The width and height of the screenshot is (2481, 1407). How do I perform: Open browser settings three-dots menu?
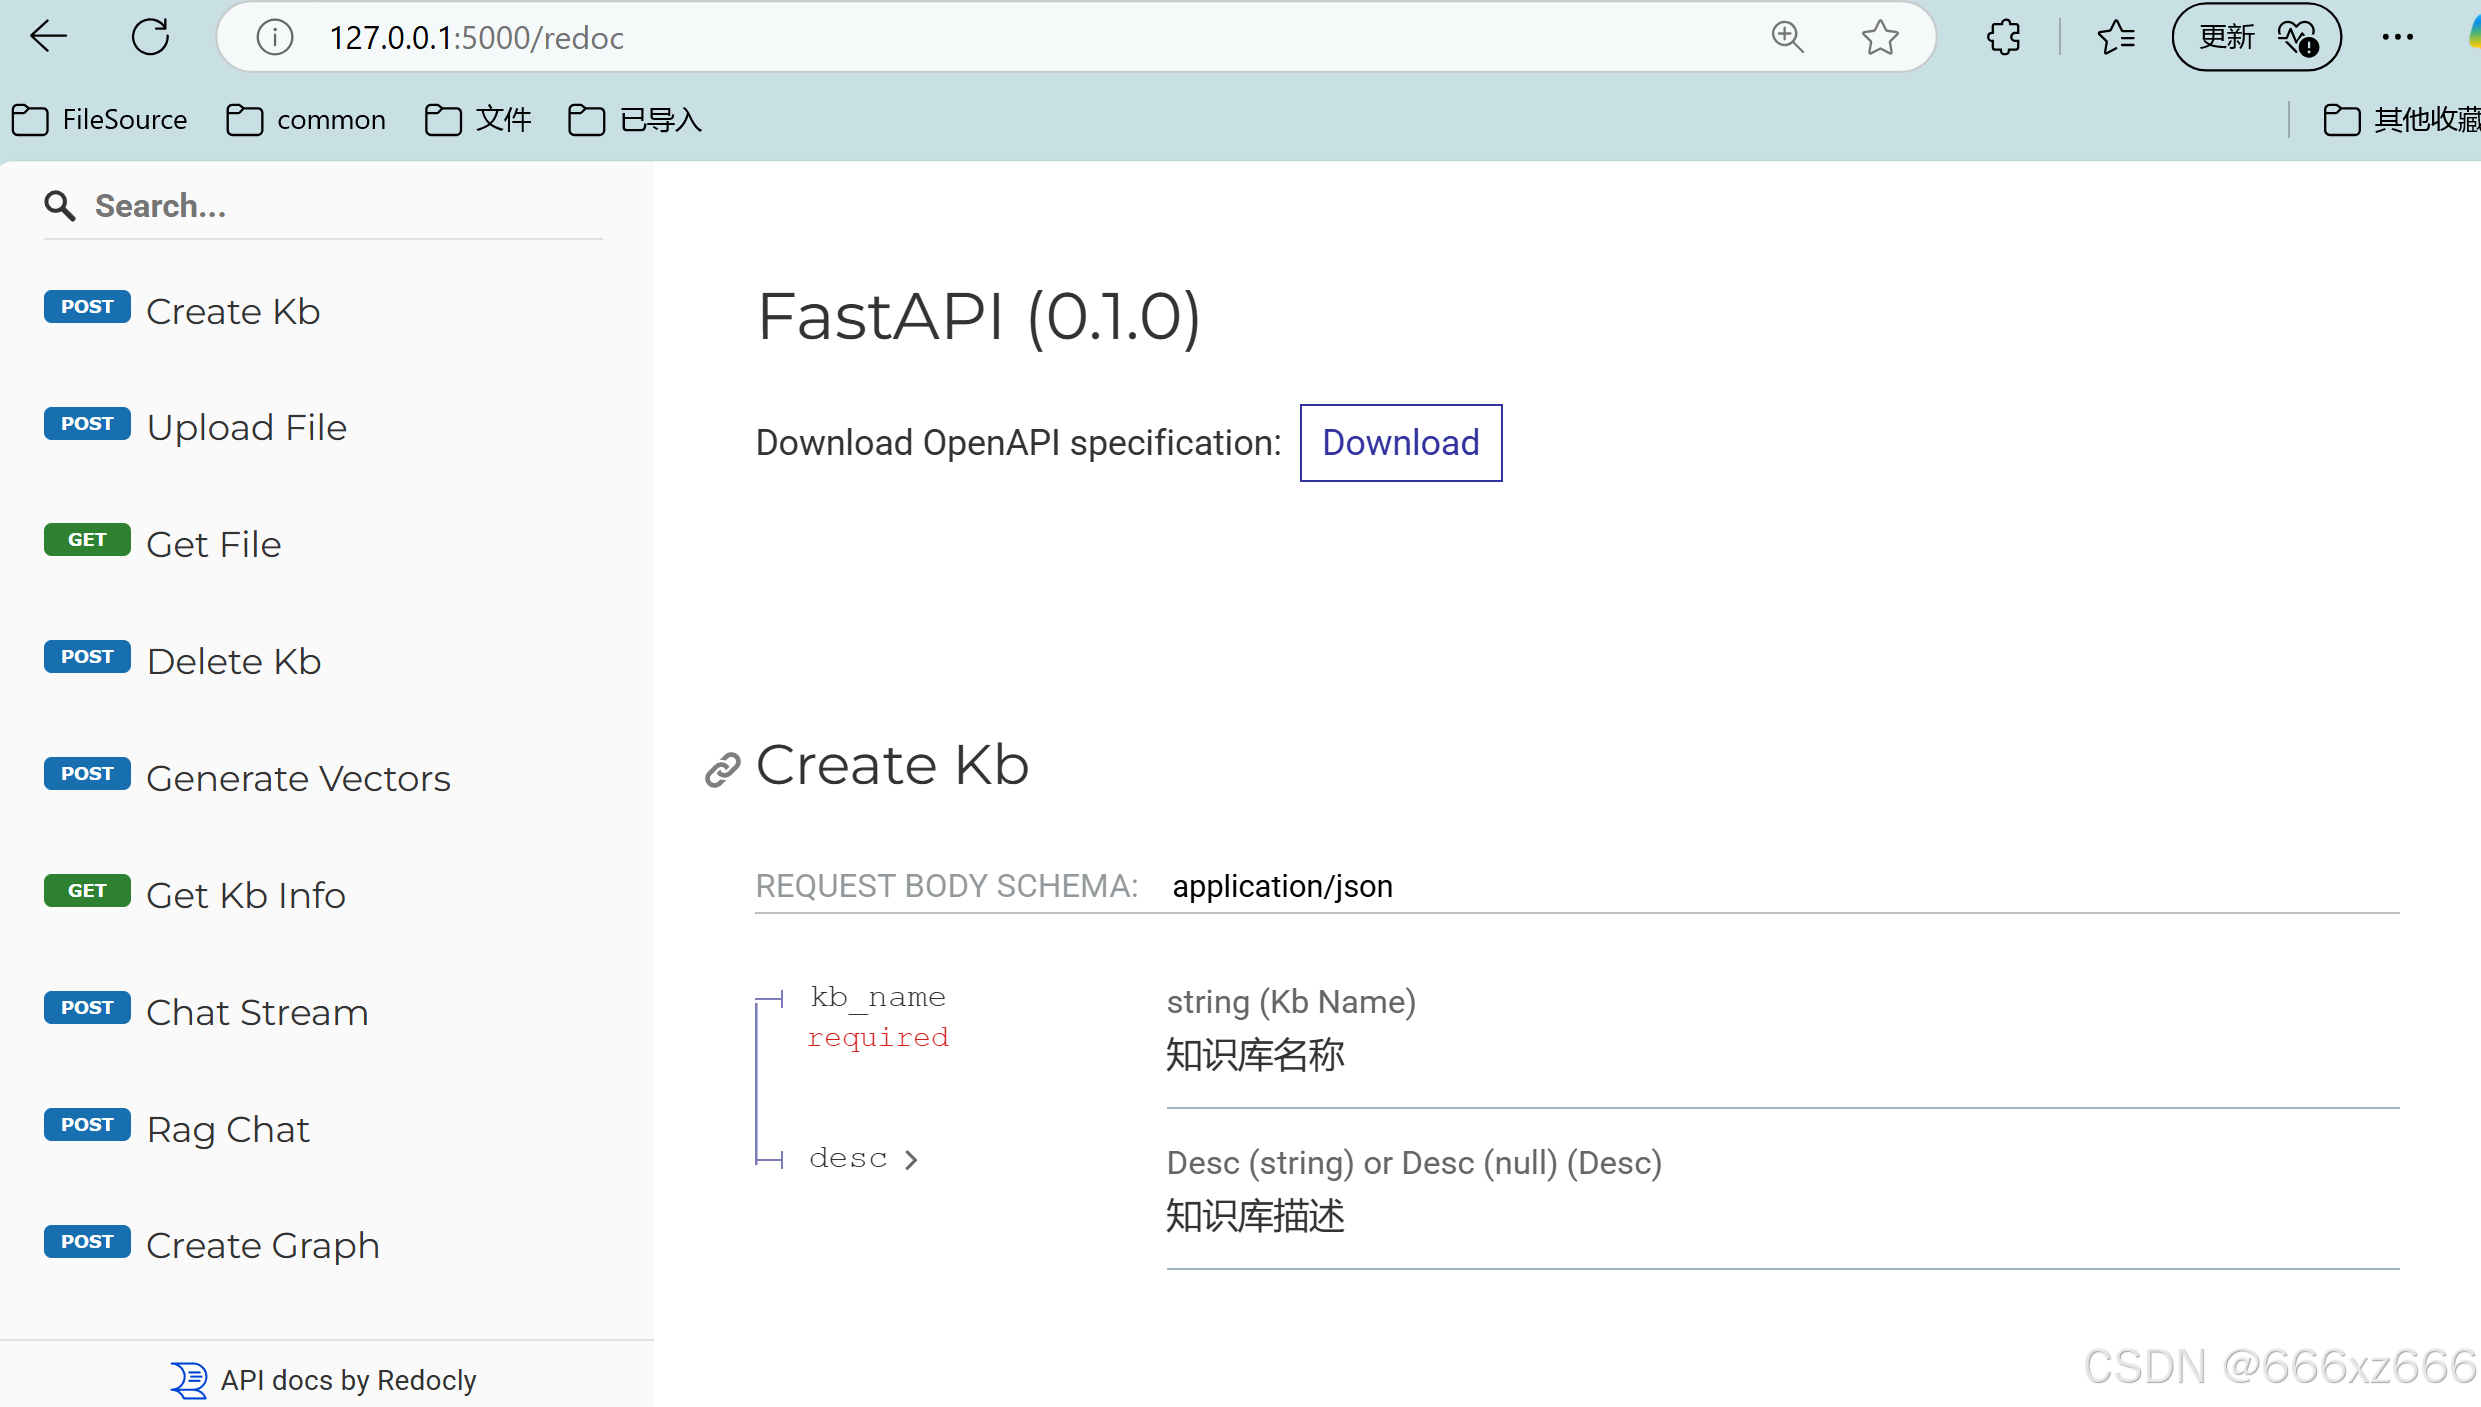point(2397,38)
